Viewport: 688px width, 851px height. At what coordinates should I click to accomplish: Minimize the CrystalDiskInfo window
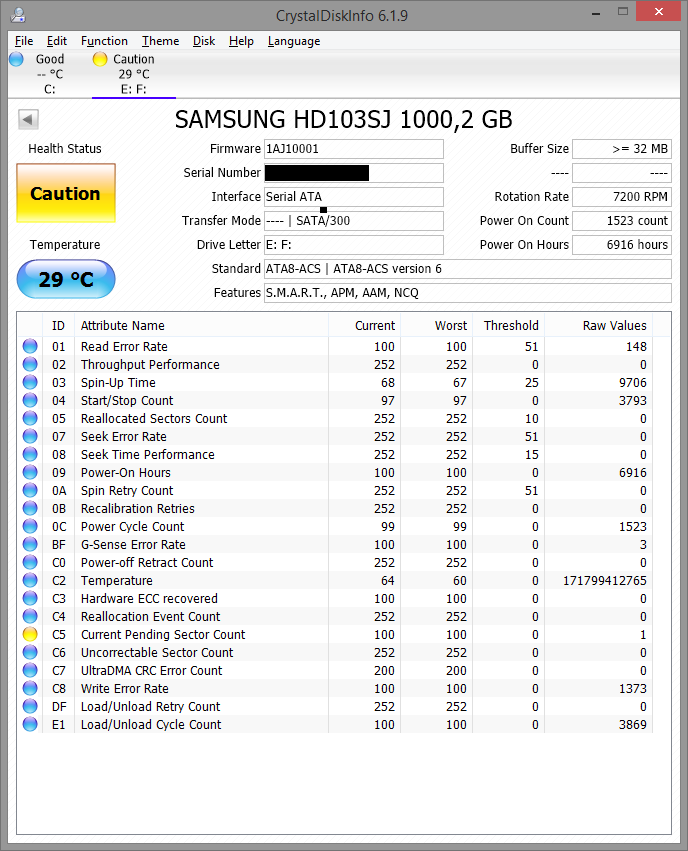pos(596,12)
